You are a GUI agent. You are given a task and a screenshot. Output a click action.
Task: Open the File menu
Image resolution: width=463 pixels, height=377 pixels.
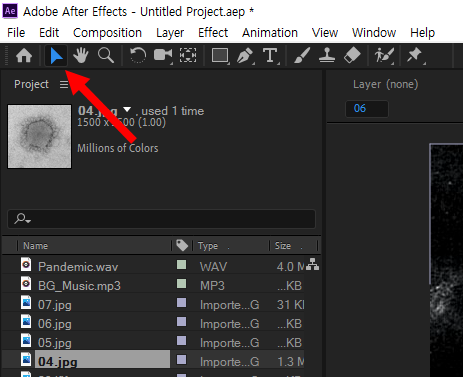16,33
